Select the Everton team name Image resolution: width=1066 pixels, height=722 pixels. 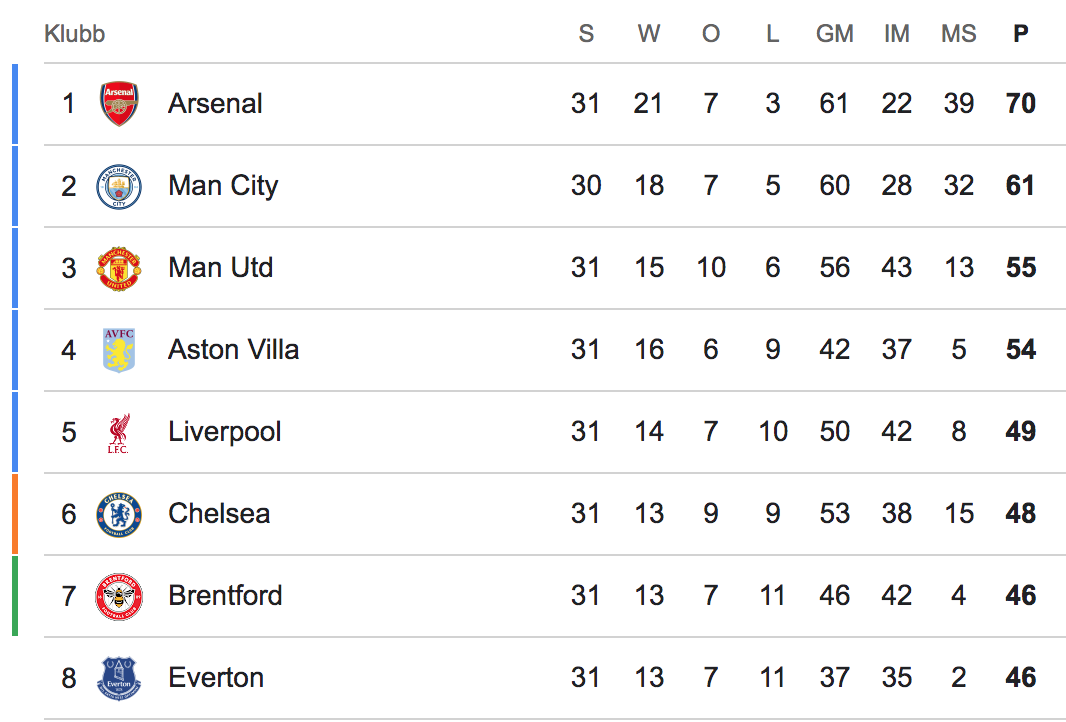point(216,678)
